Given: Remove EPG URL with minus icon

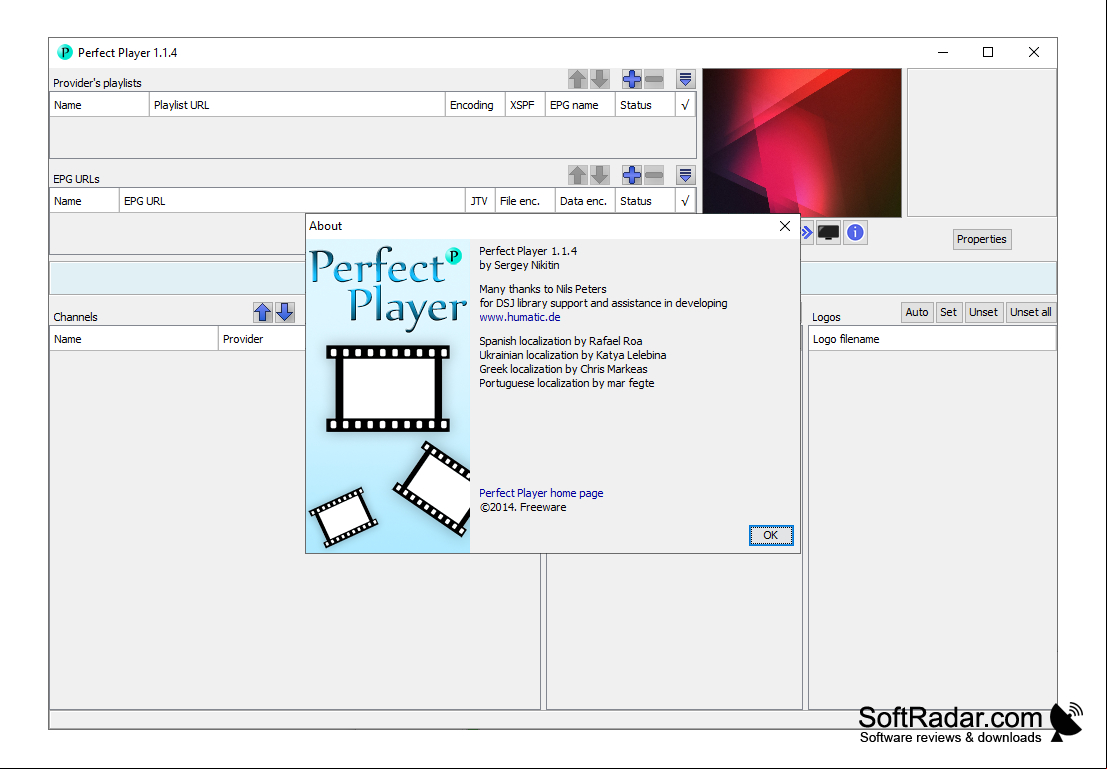Looking at the screenshot, I should [654, 175].
